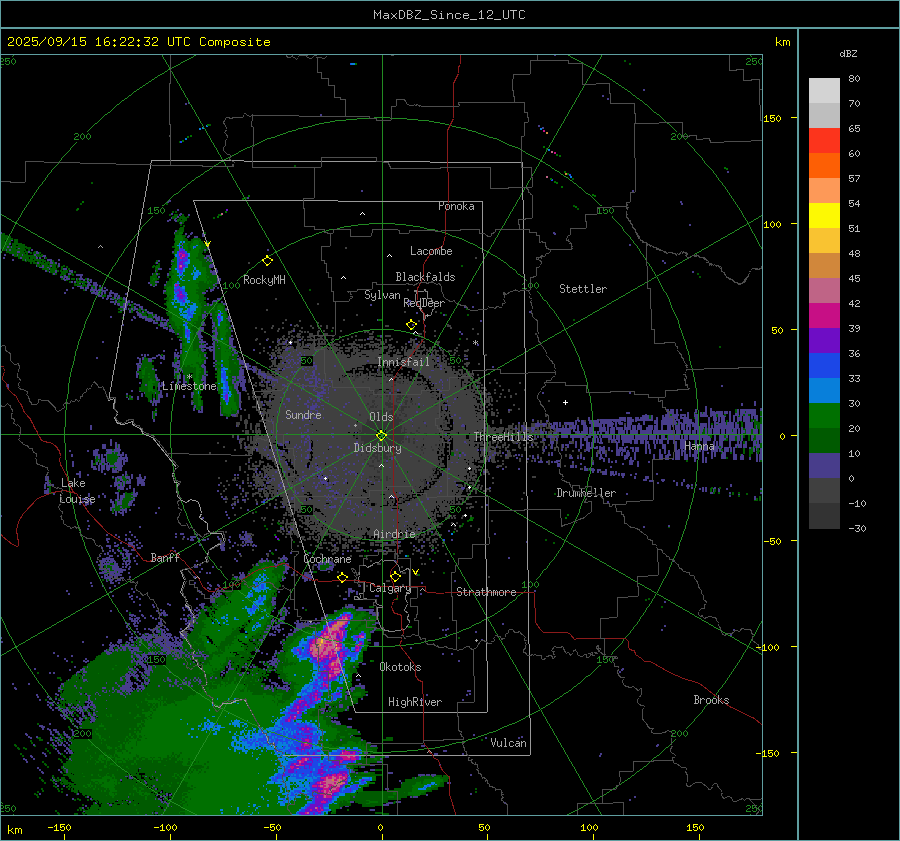The width and height of the screenshot is (900, 841).
Task: Click the RedDeer city label
Action: tap(424, 303)
